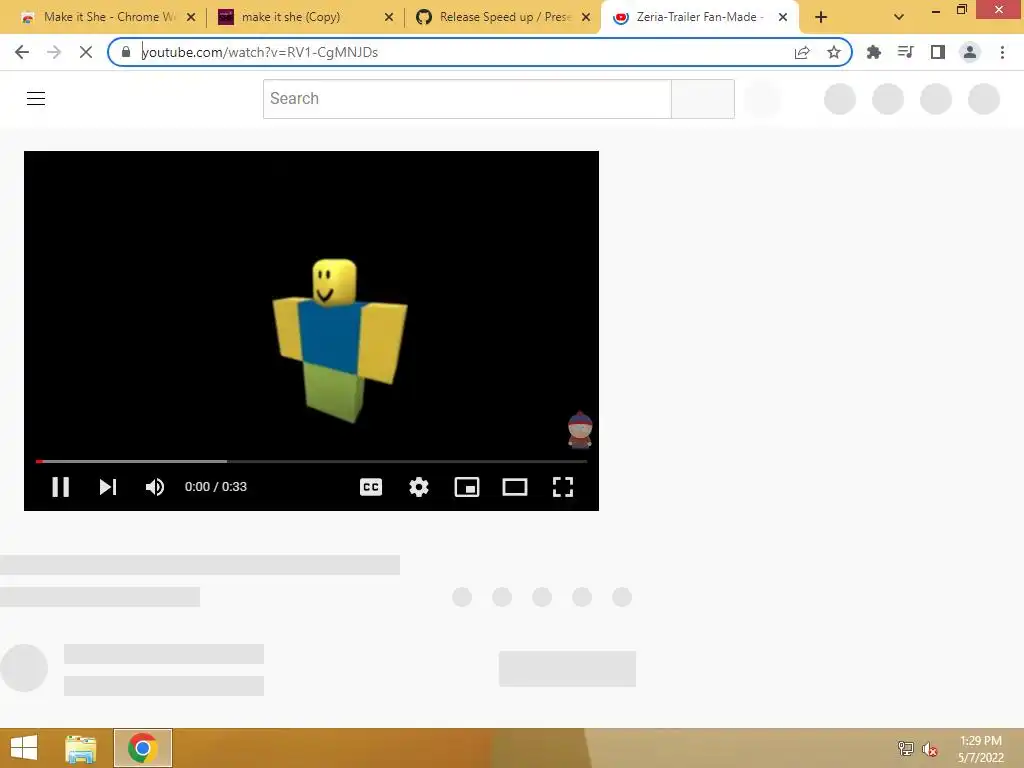Mute the video volume speaker icon
The image size is (1024, 768).
pyautogui.click(x=155, y=487)
